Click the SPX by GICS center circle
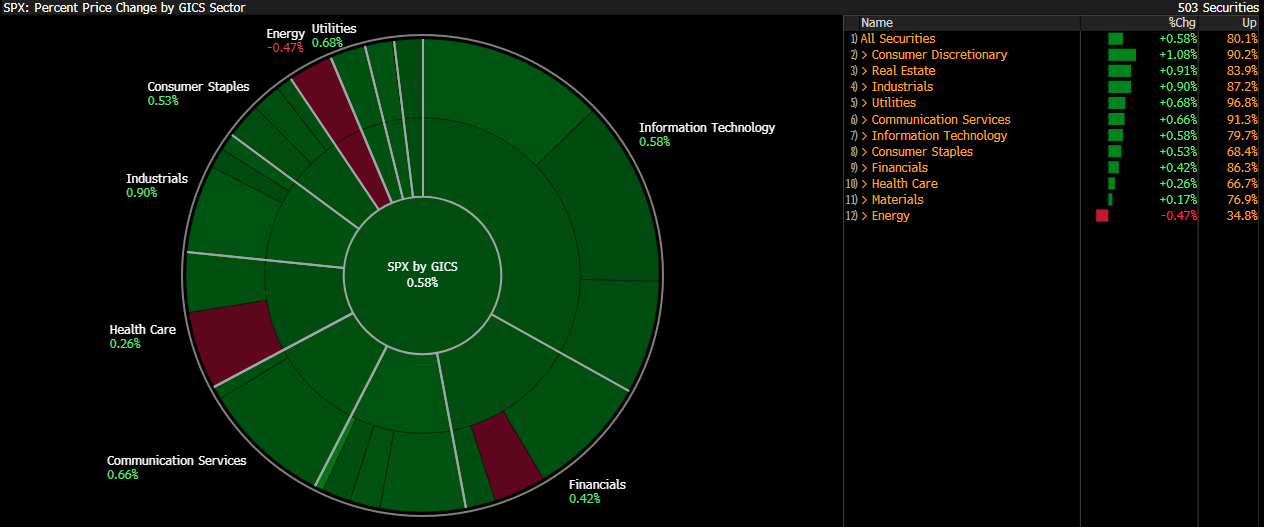 (x=422, y=275)
